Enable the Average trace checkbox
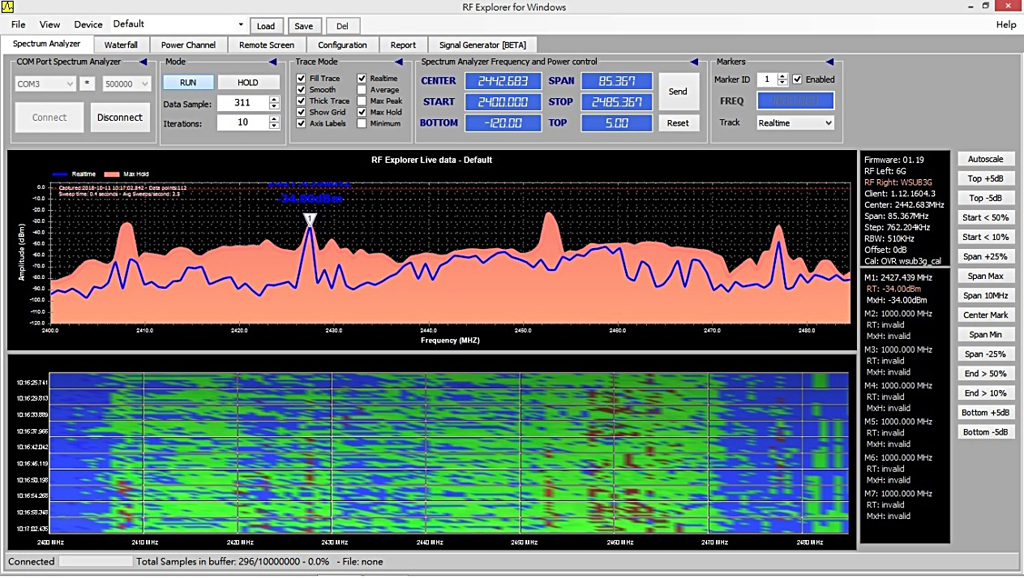 (x=362, y=89)
